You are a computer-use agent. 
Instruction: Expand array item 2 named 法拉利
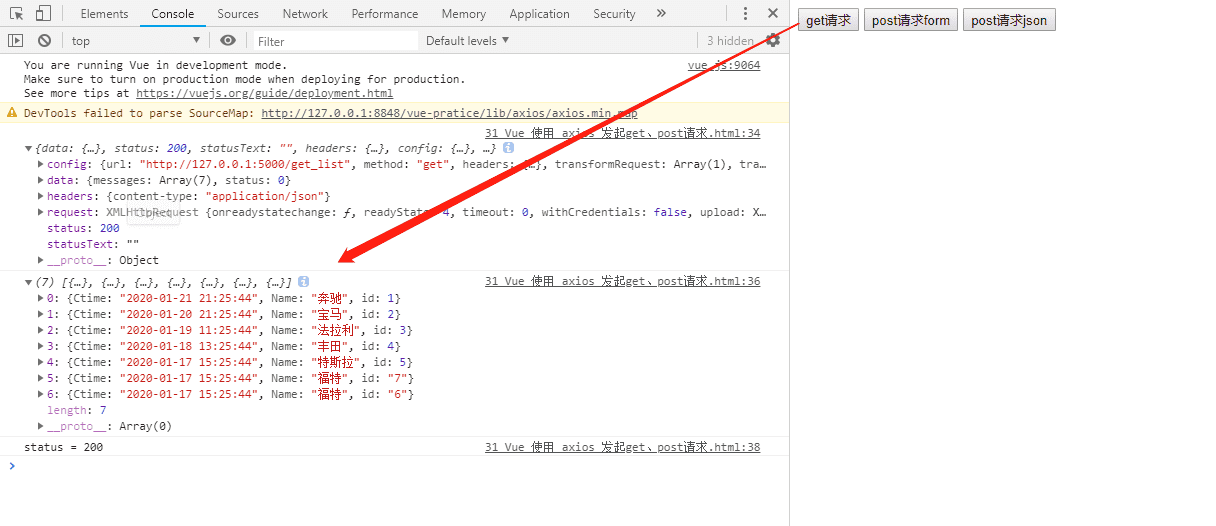(40, 330)
